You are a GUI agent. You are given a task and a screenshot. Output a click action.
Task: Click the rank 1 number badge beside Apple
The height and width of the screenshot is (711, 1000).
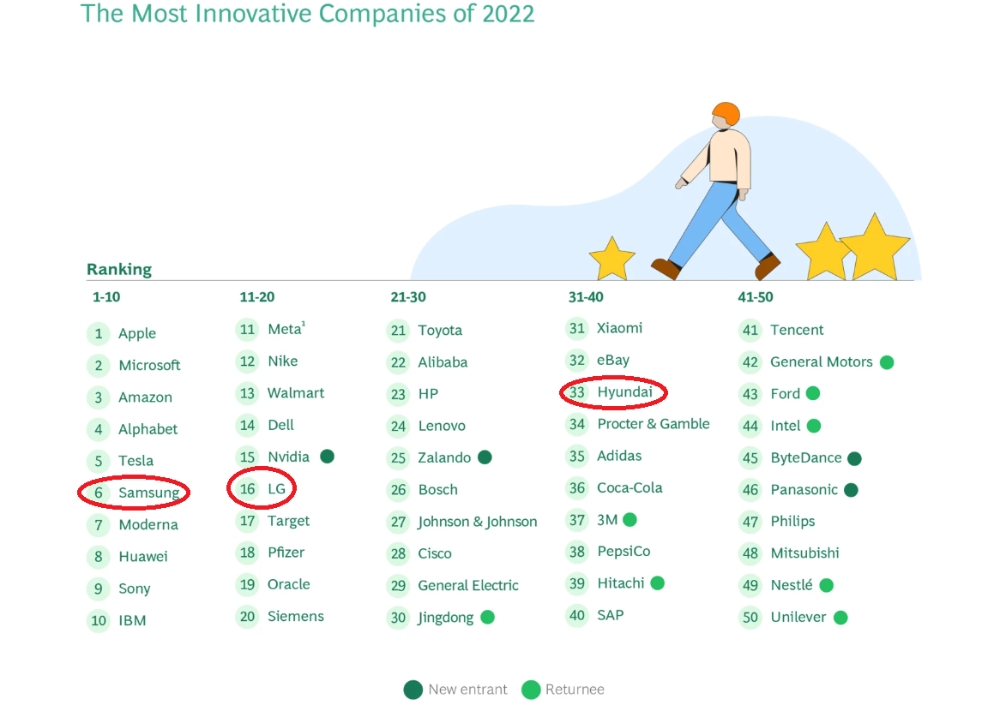coord(98,334)
